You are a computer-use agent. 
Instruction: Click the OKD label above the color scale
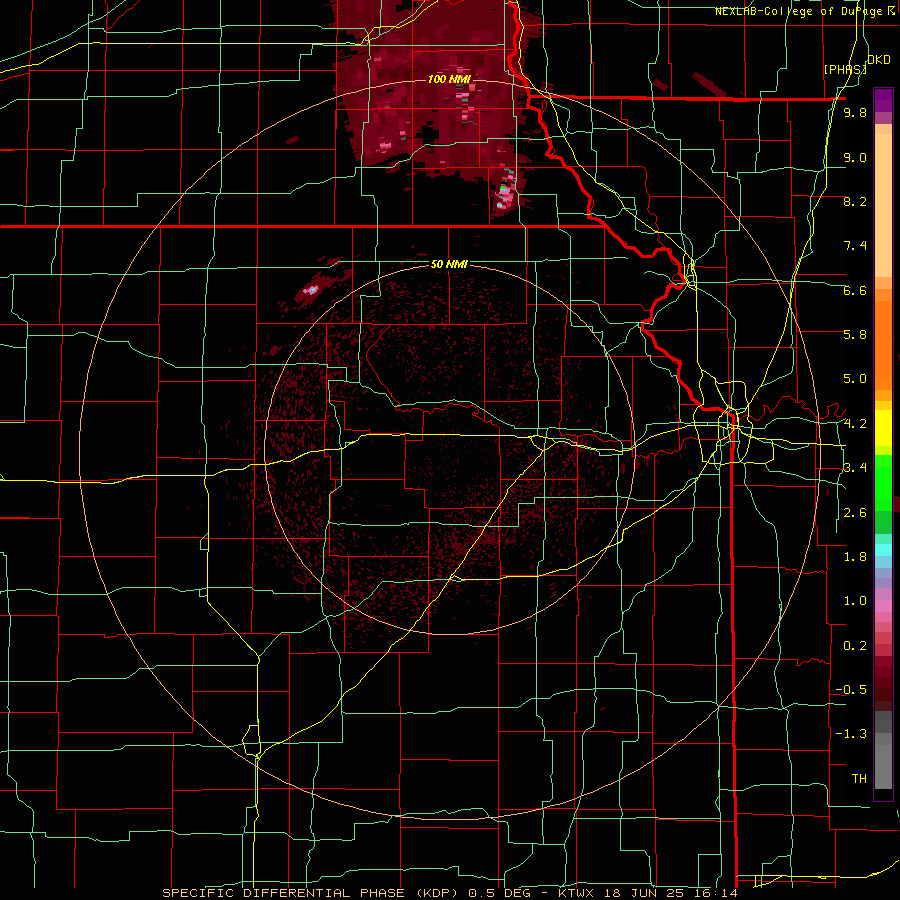(x=878, y=60)
